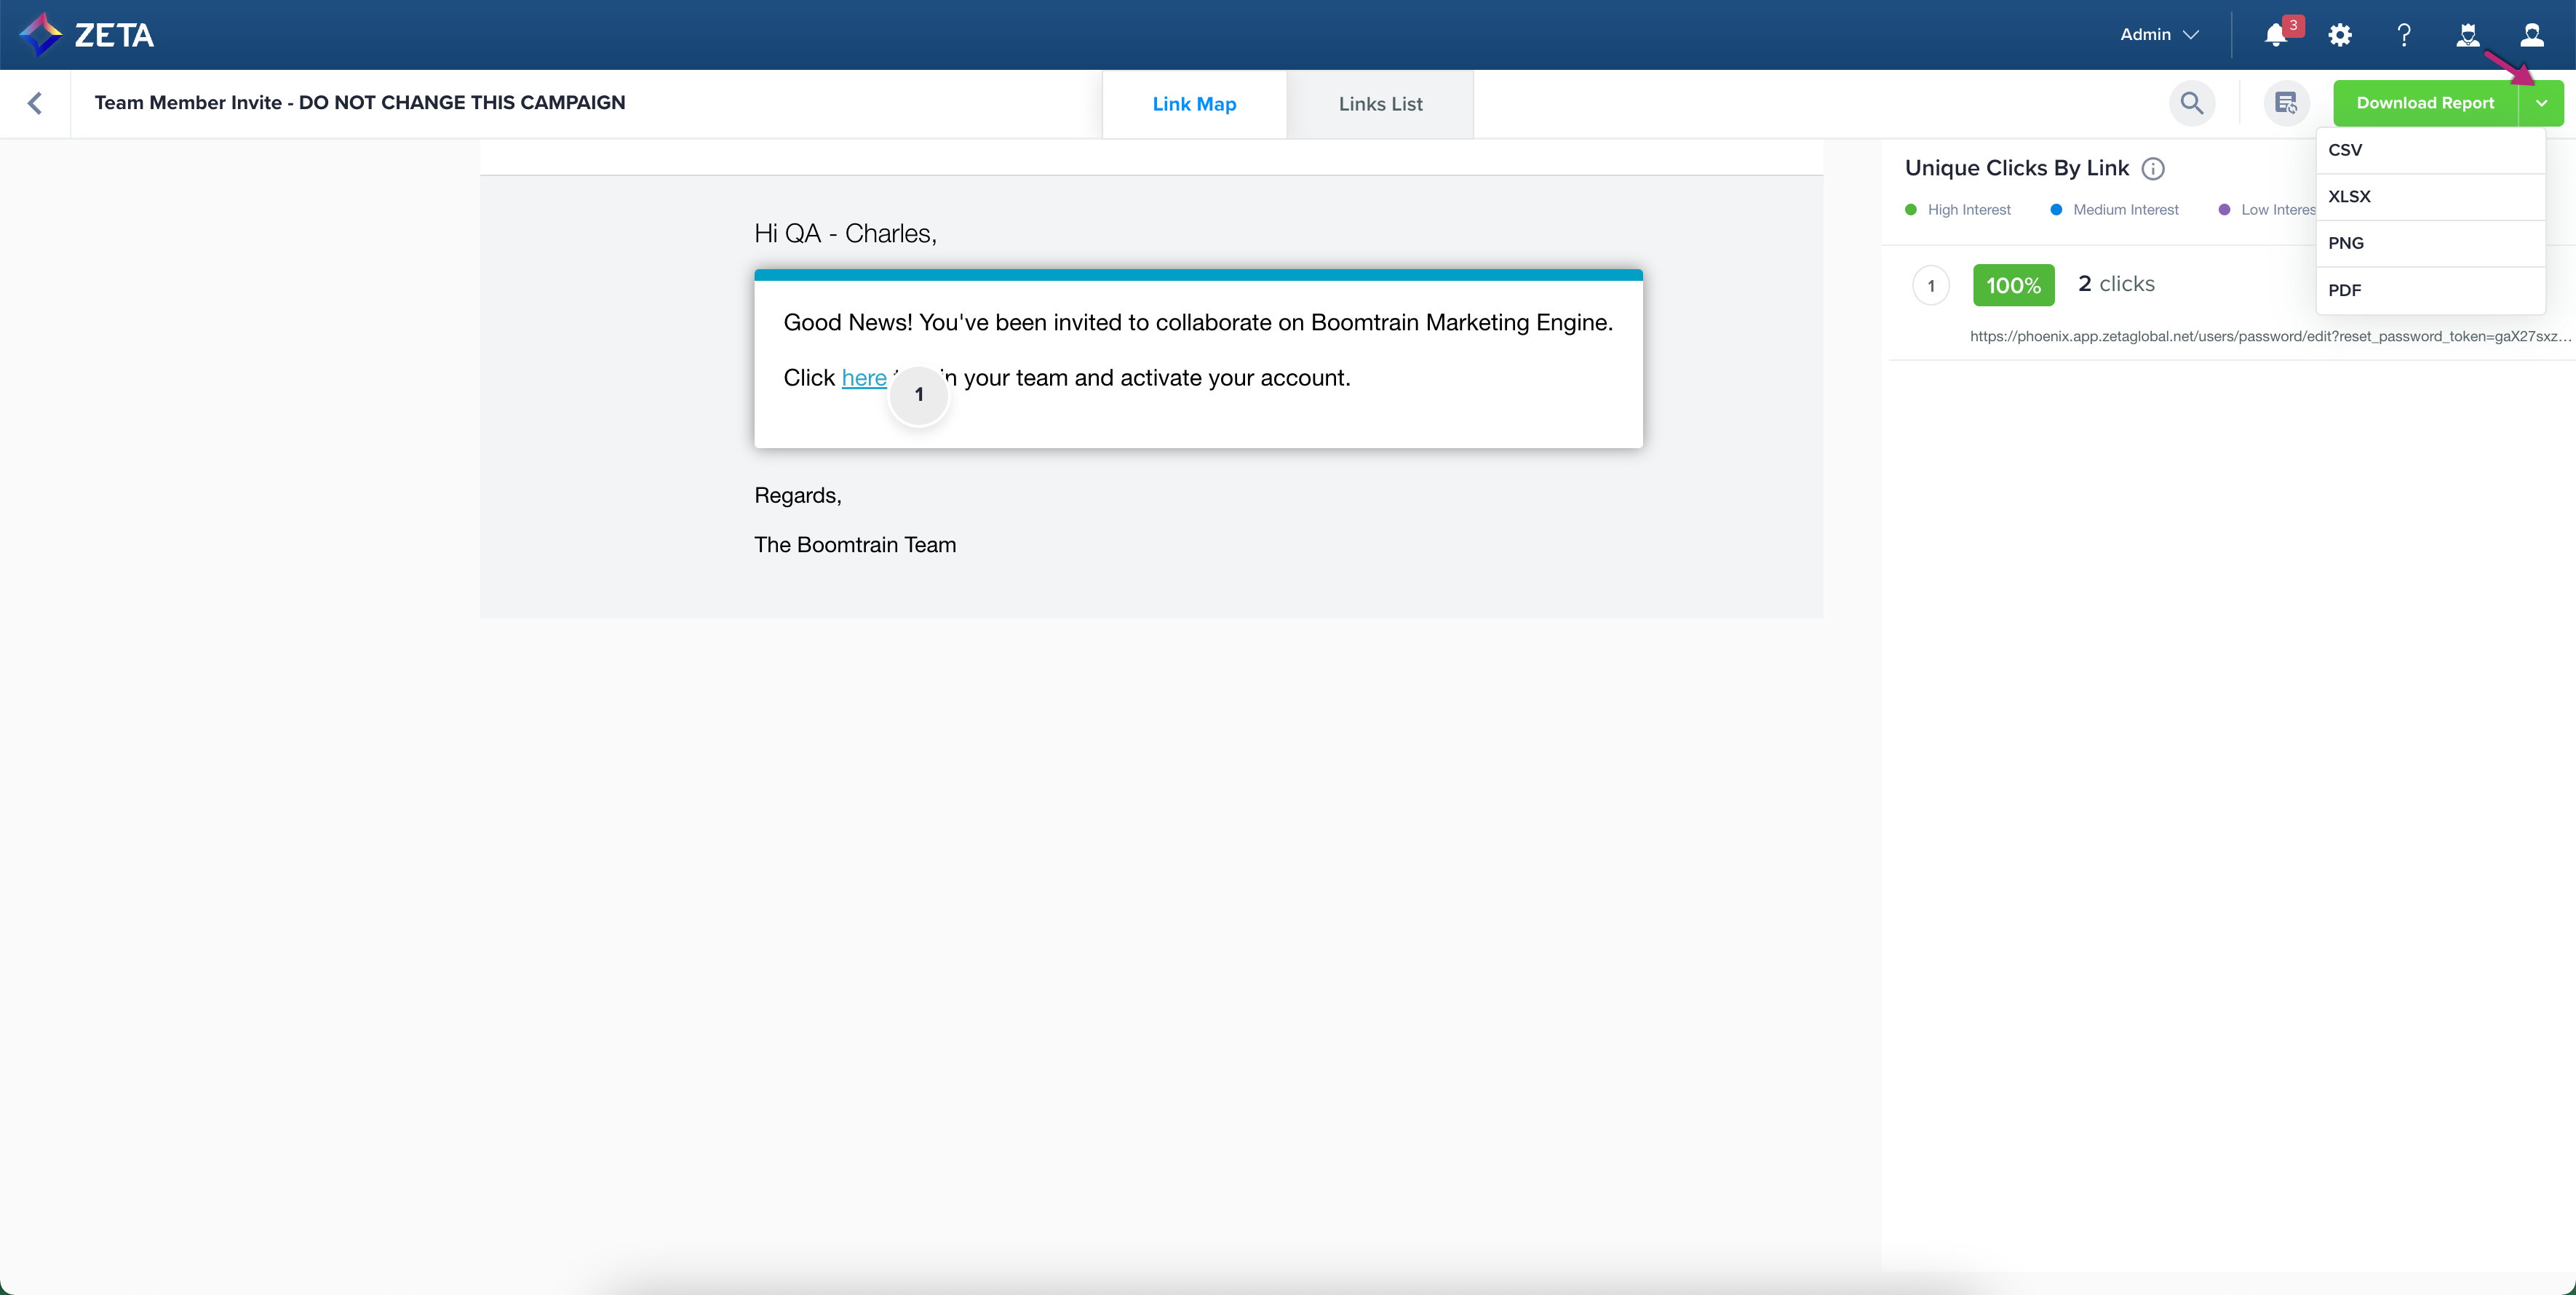The image size is (2576, 1295).
Task: Choose XLSX from the download menu
Action: point(2349,197)
